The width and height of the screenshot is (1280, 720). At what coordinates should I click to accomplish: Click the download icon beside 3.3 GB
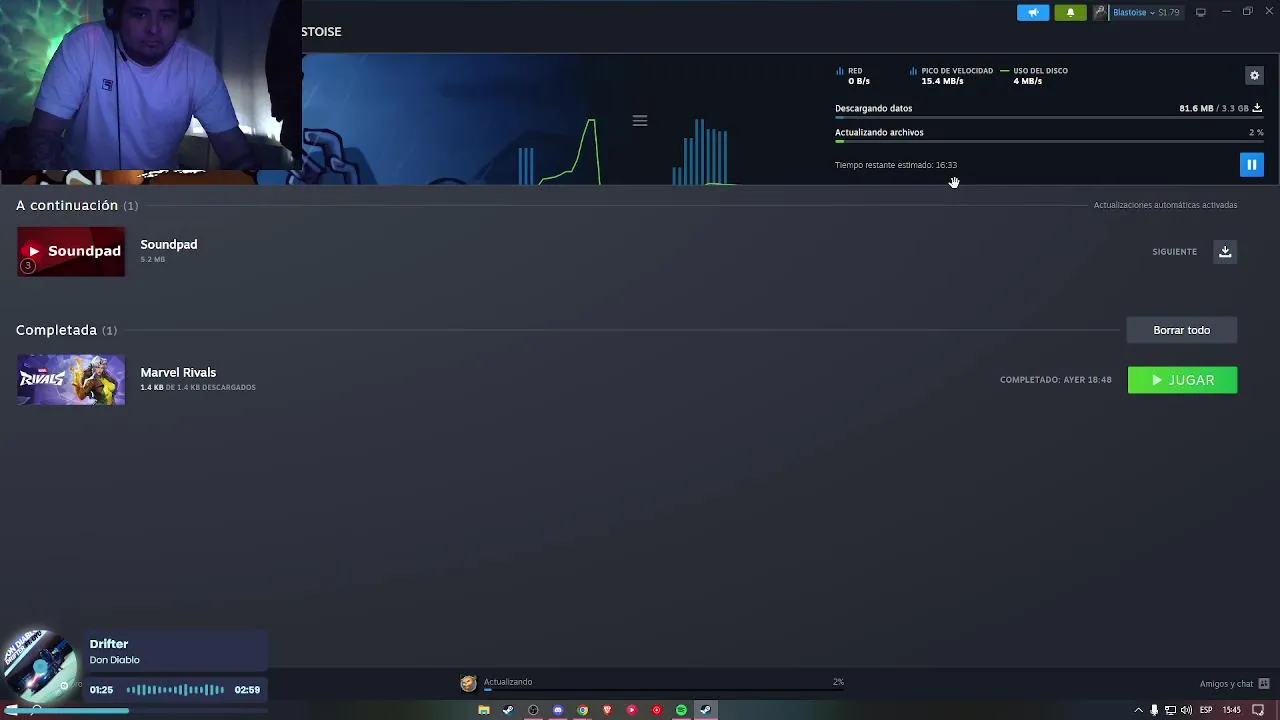coord(1257,108)
